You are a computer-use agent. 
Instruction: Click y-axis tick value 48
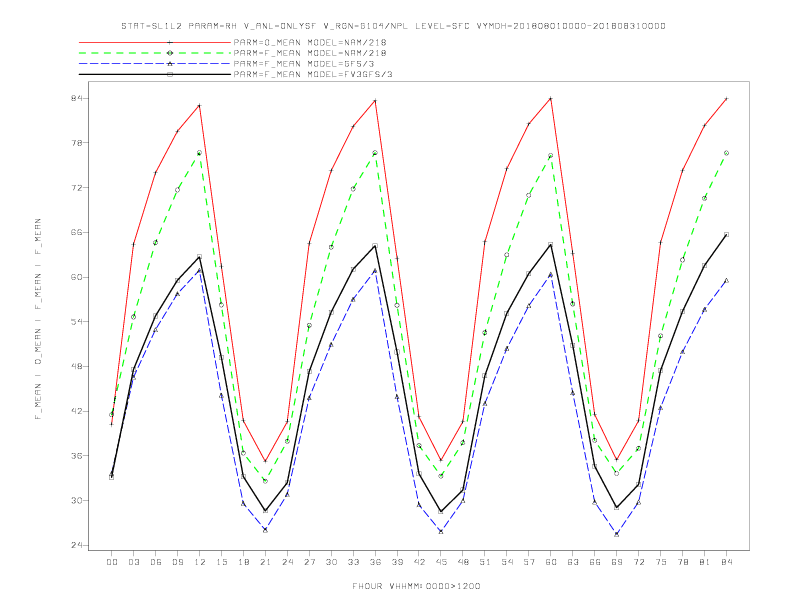[77, 367]
